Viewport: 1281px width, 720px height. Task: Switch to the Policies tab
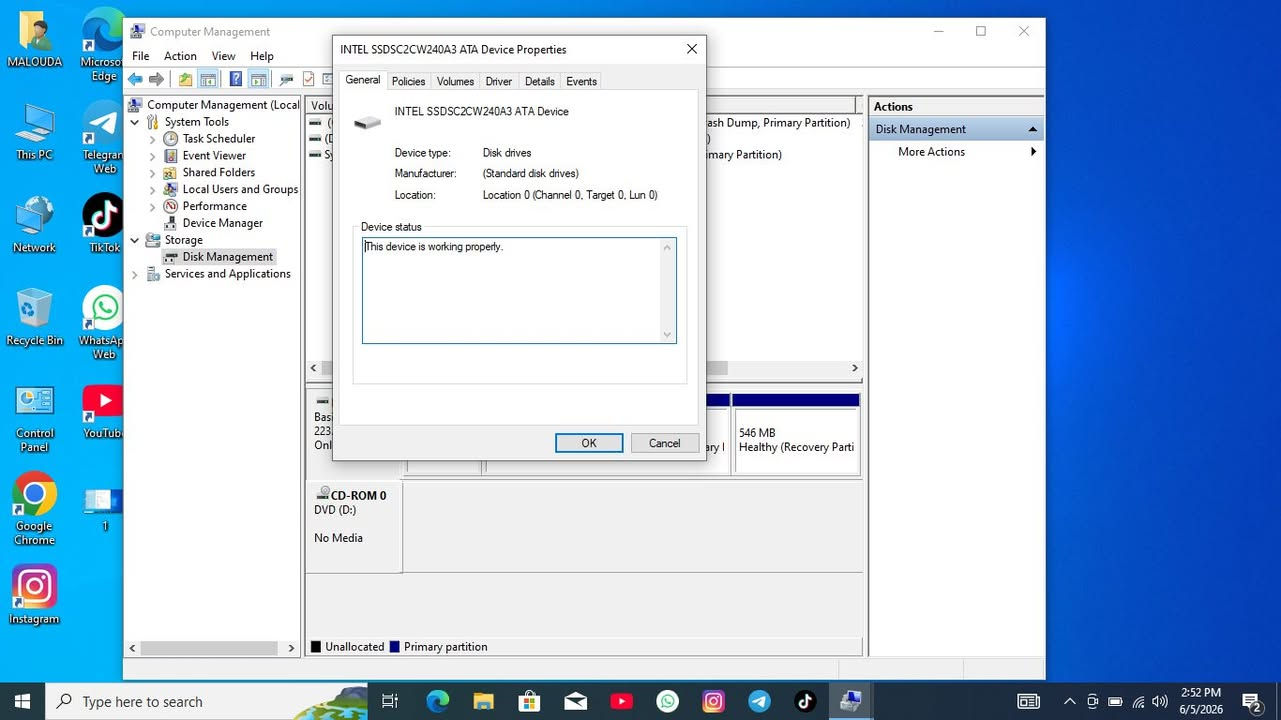pyautogui.click(x=408, y=82)
